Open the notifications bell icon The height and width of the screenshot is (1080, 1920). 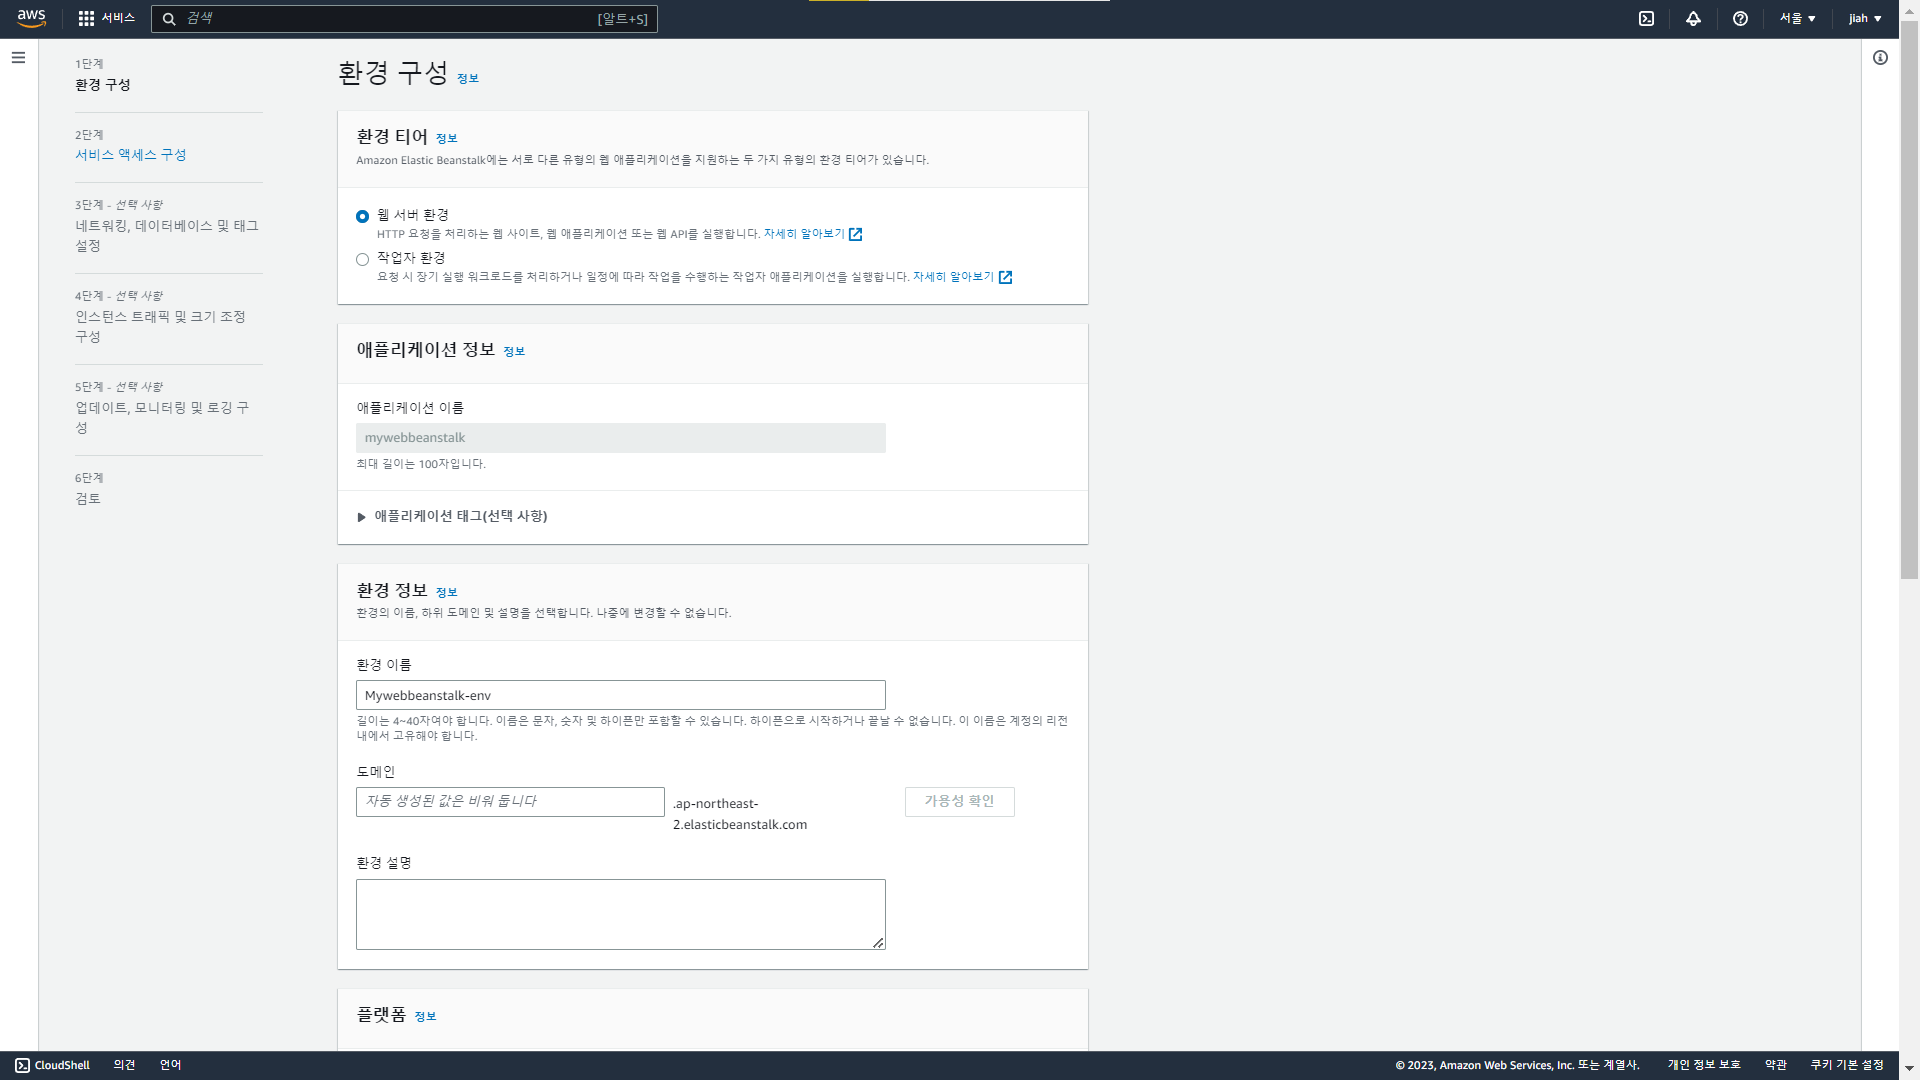(x=1693, y=18)
